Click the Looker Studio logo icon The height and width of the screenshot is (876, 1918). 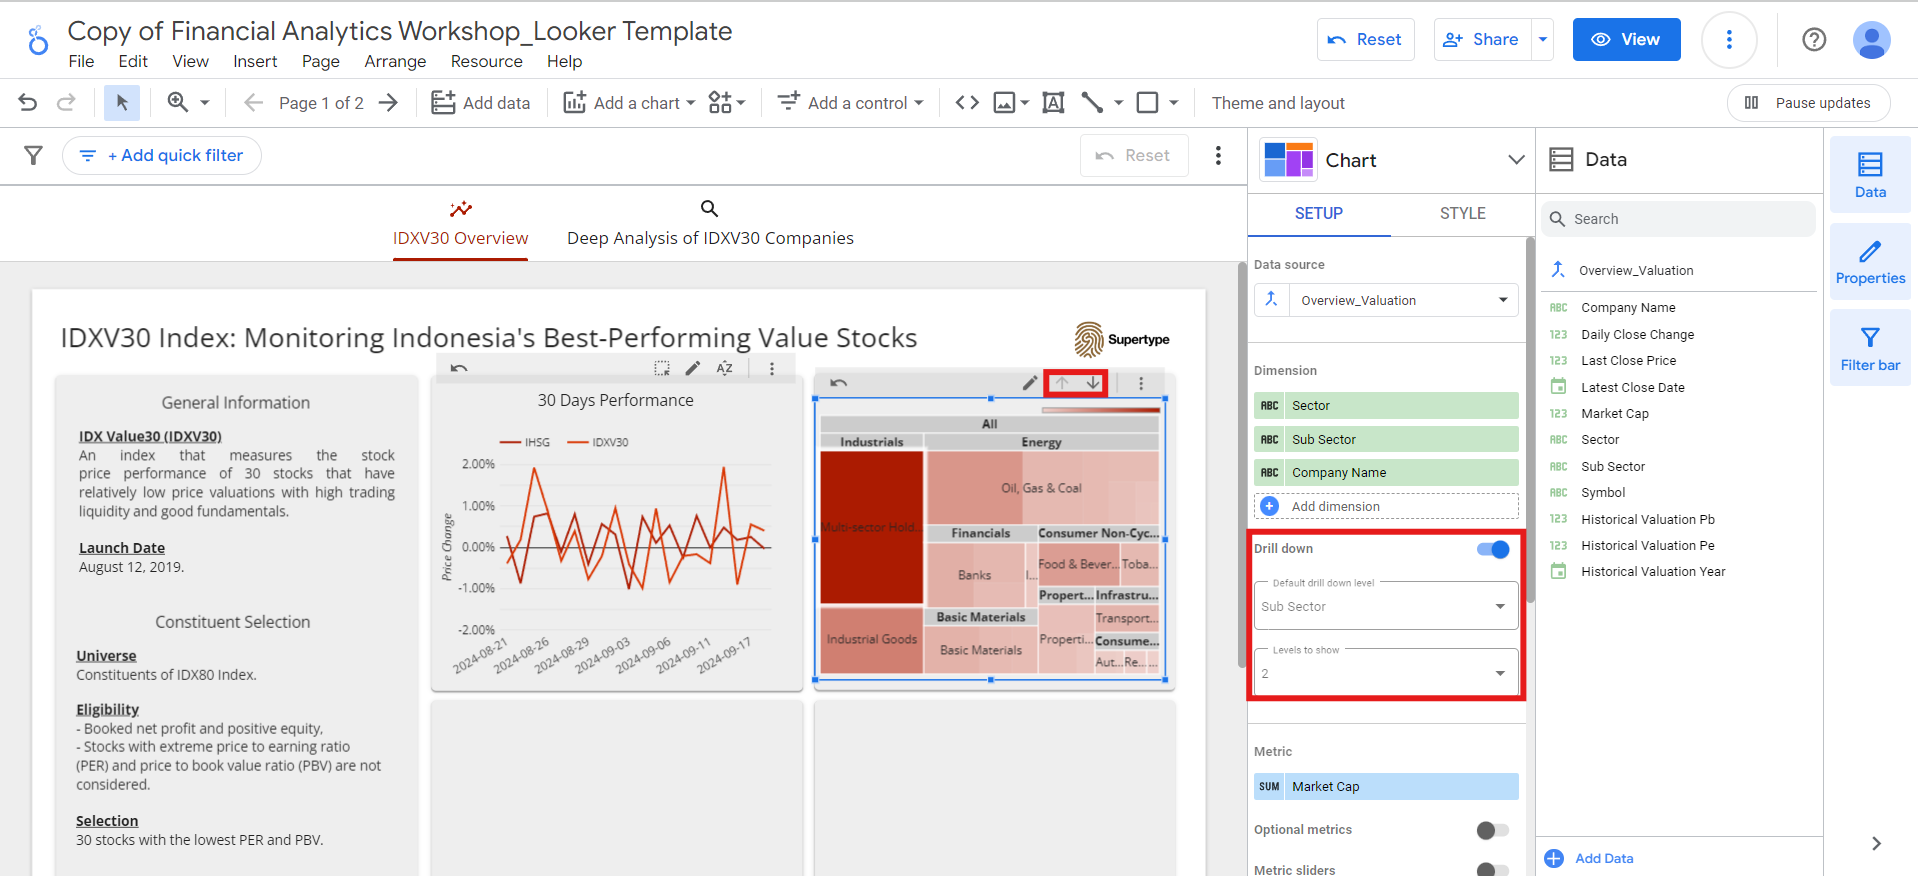tap(38, 40)
